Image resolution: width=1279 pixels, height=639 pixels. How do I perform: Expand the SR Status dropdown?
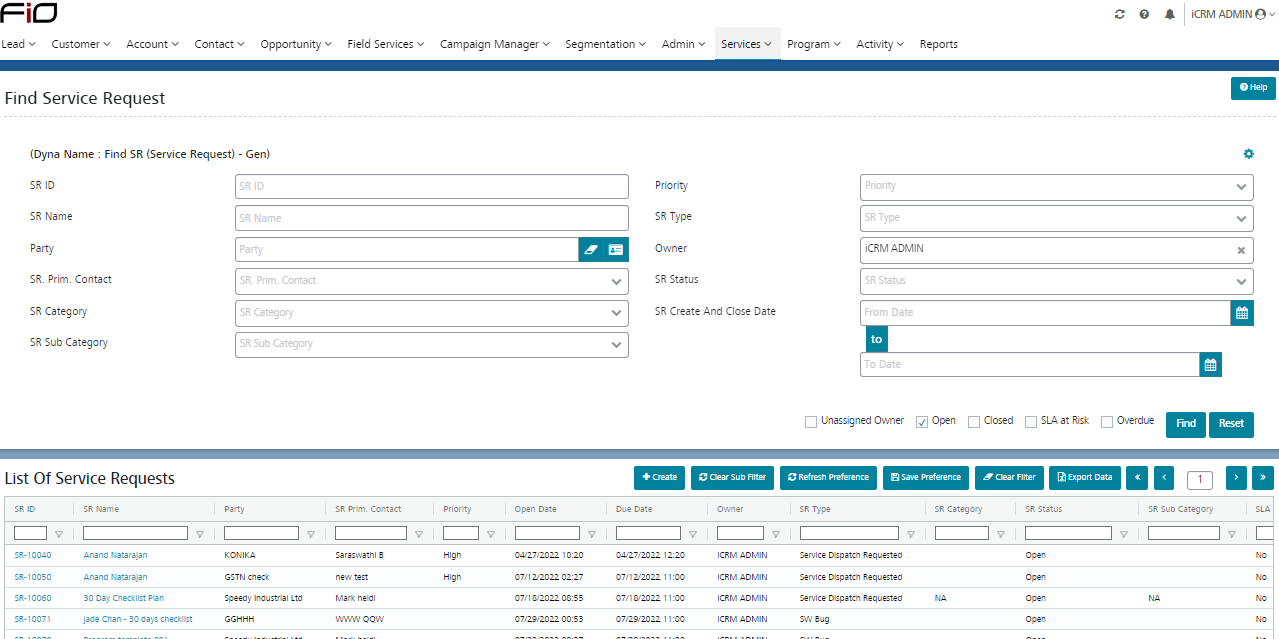(x=1241, y=281)
